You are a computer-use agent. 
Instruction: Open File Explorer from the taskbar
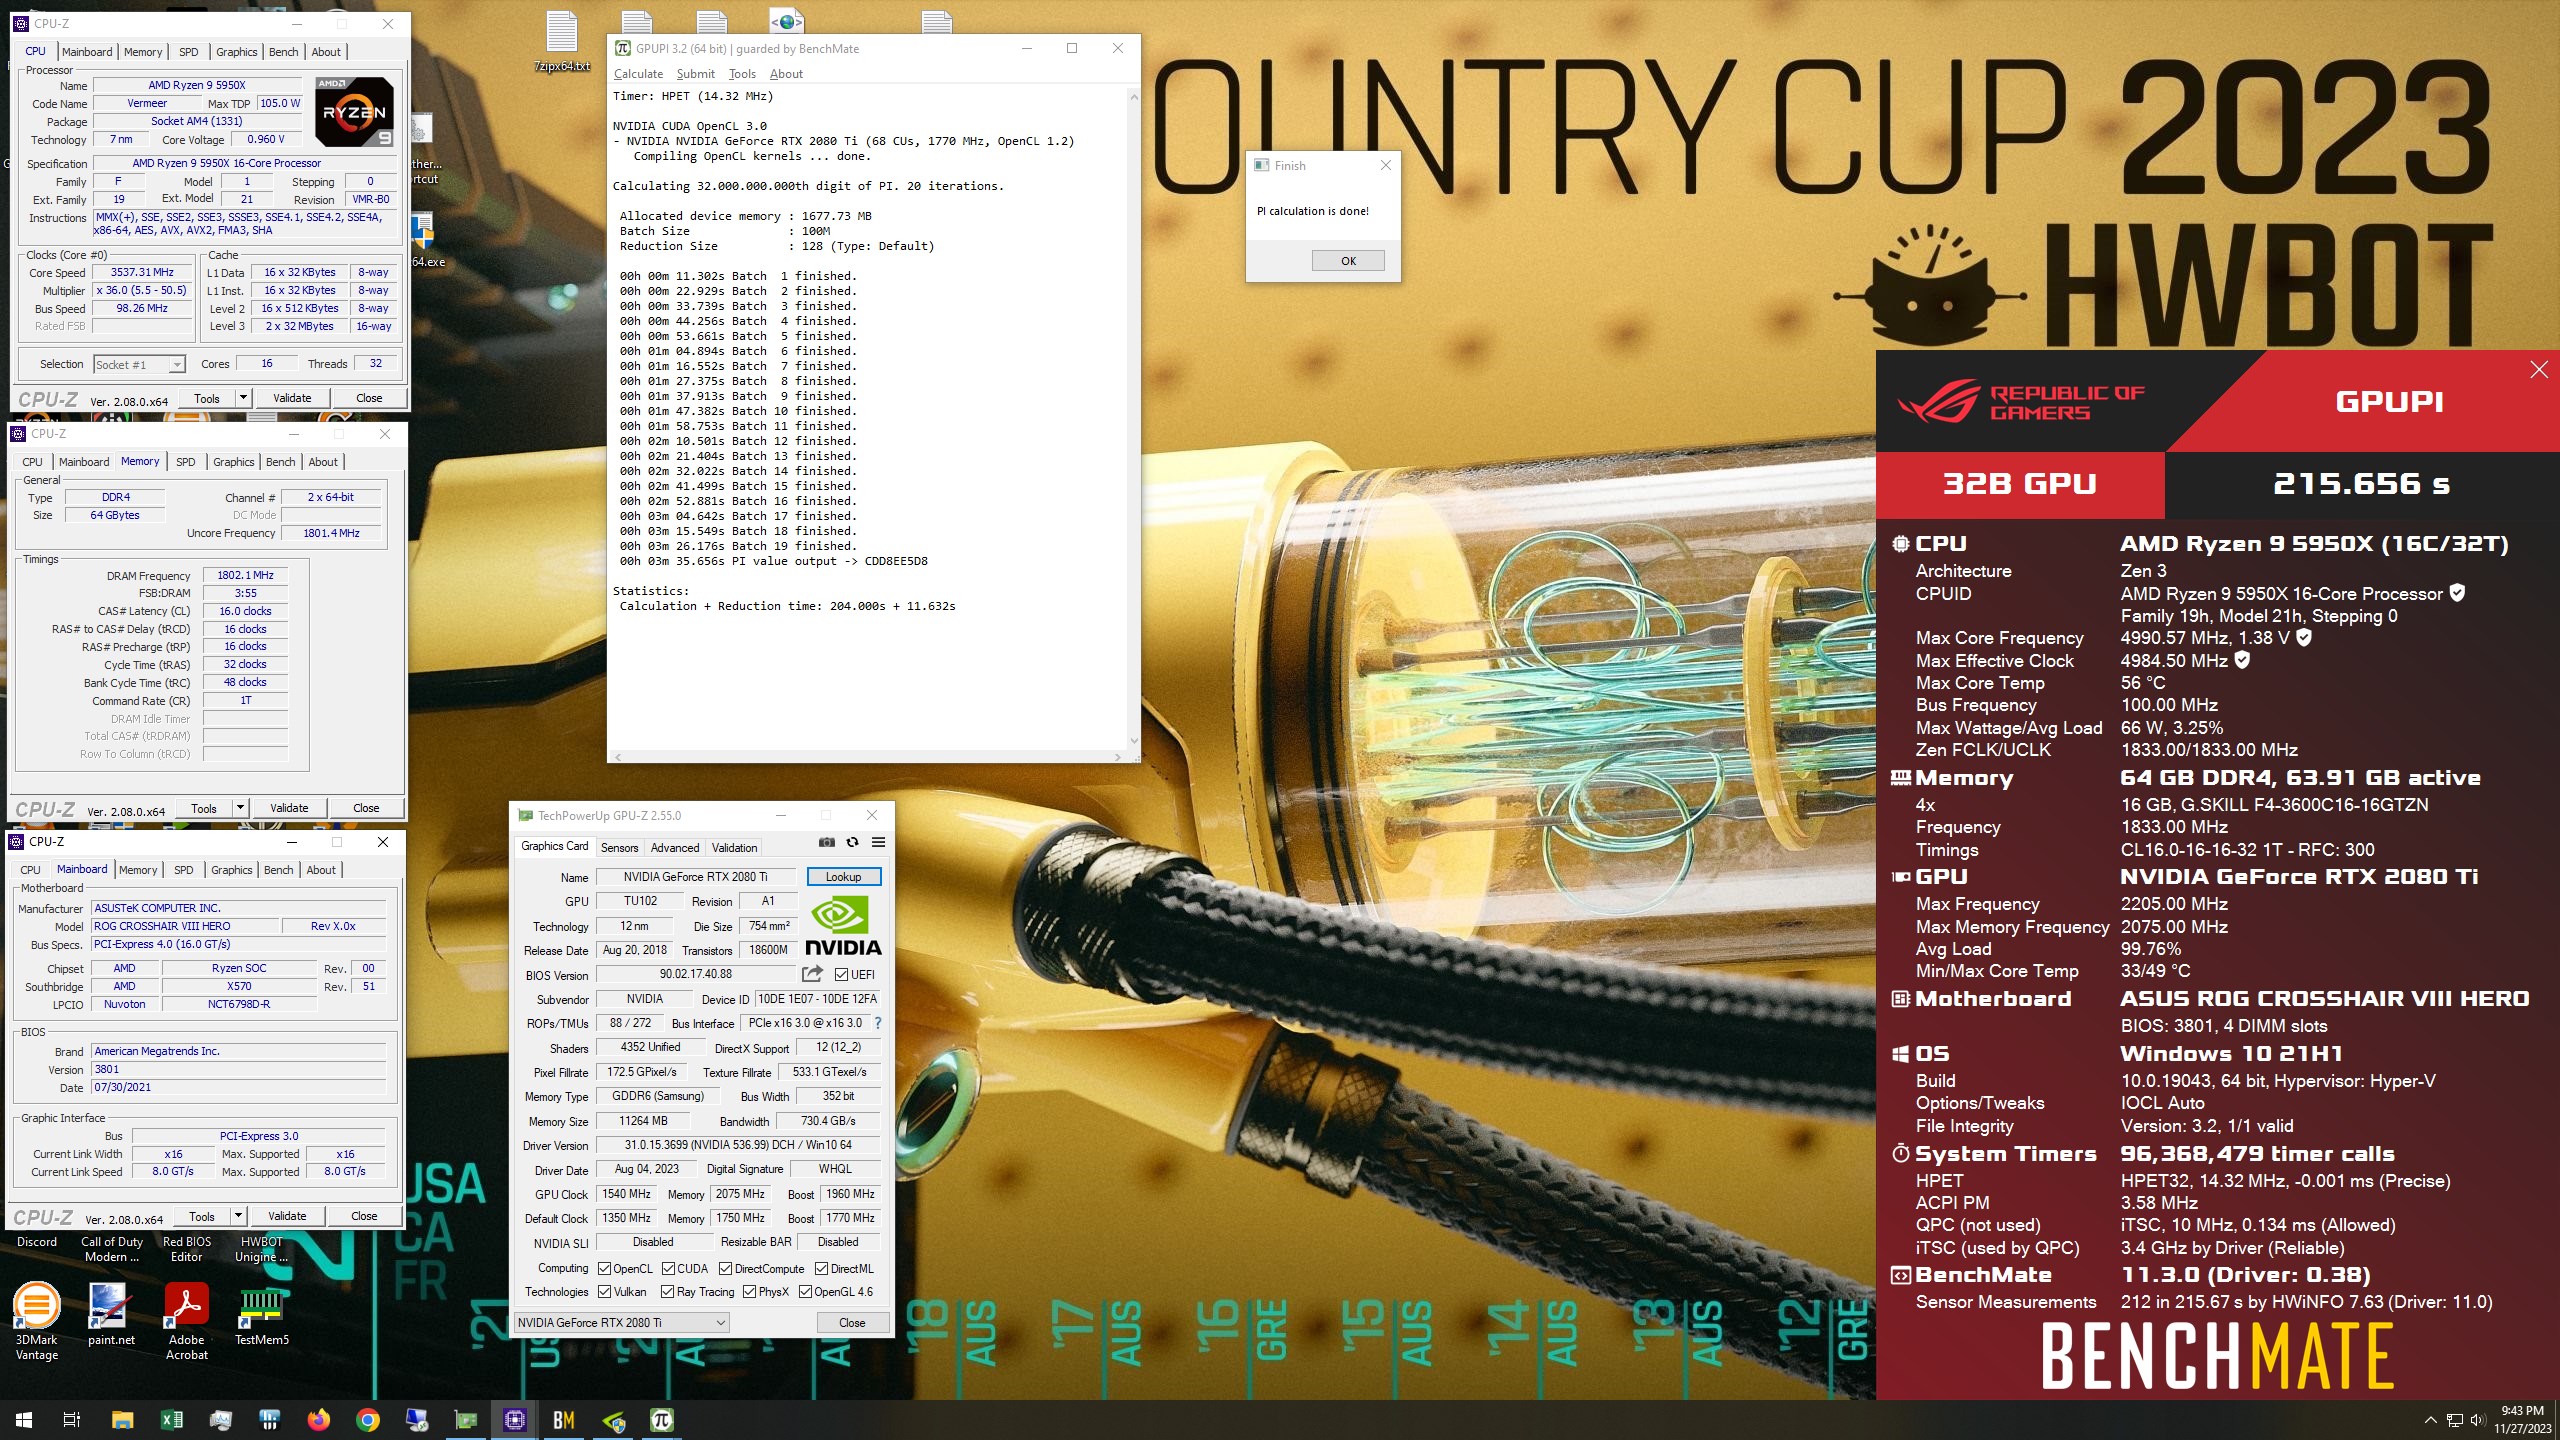click(x=122, y=1420)
